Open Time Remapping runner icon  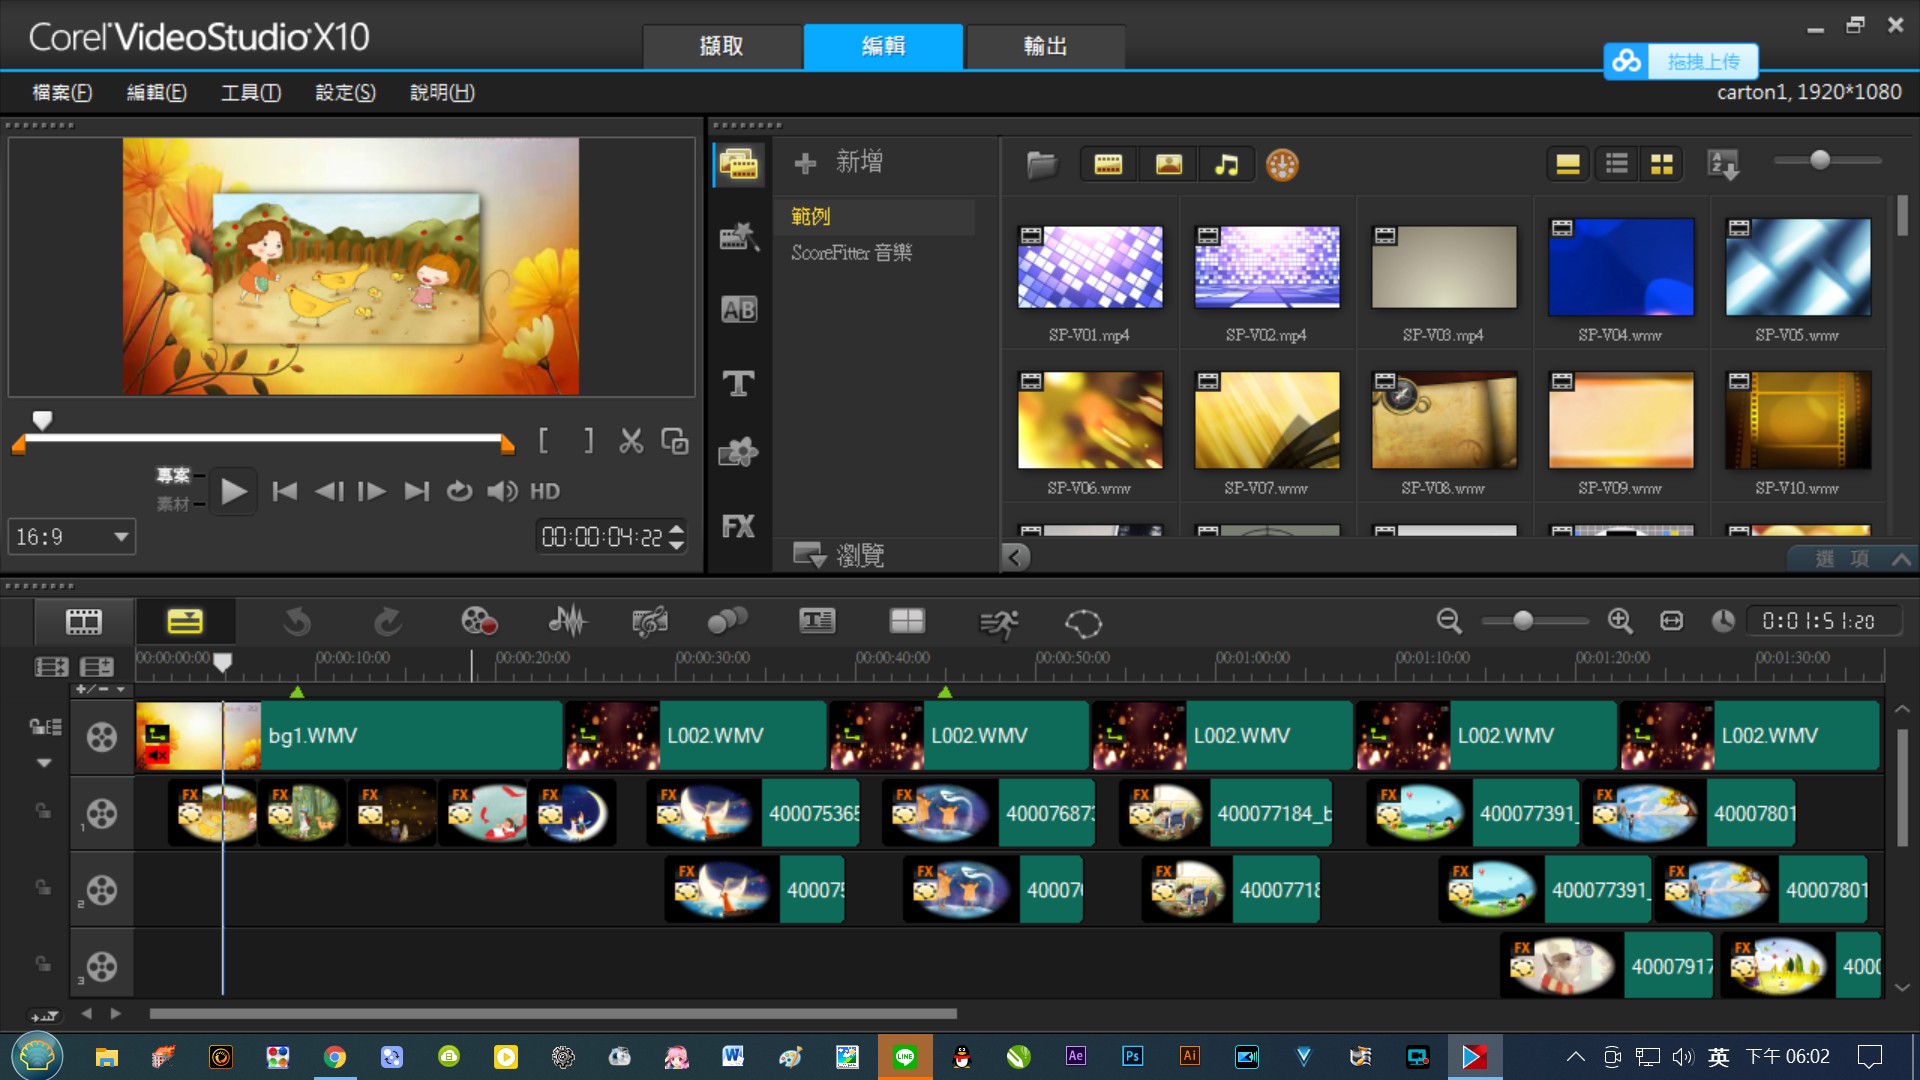[998, 623]
